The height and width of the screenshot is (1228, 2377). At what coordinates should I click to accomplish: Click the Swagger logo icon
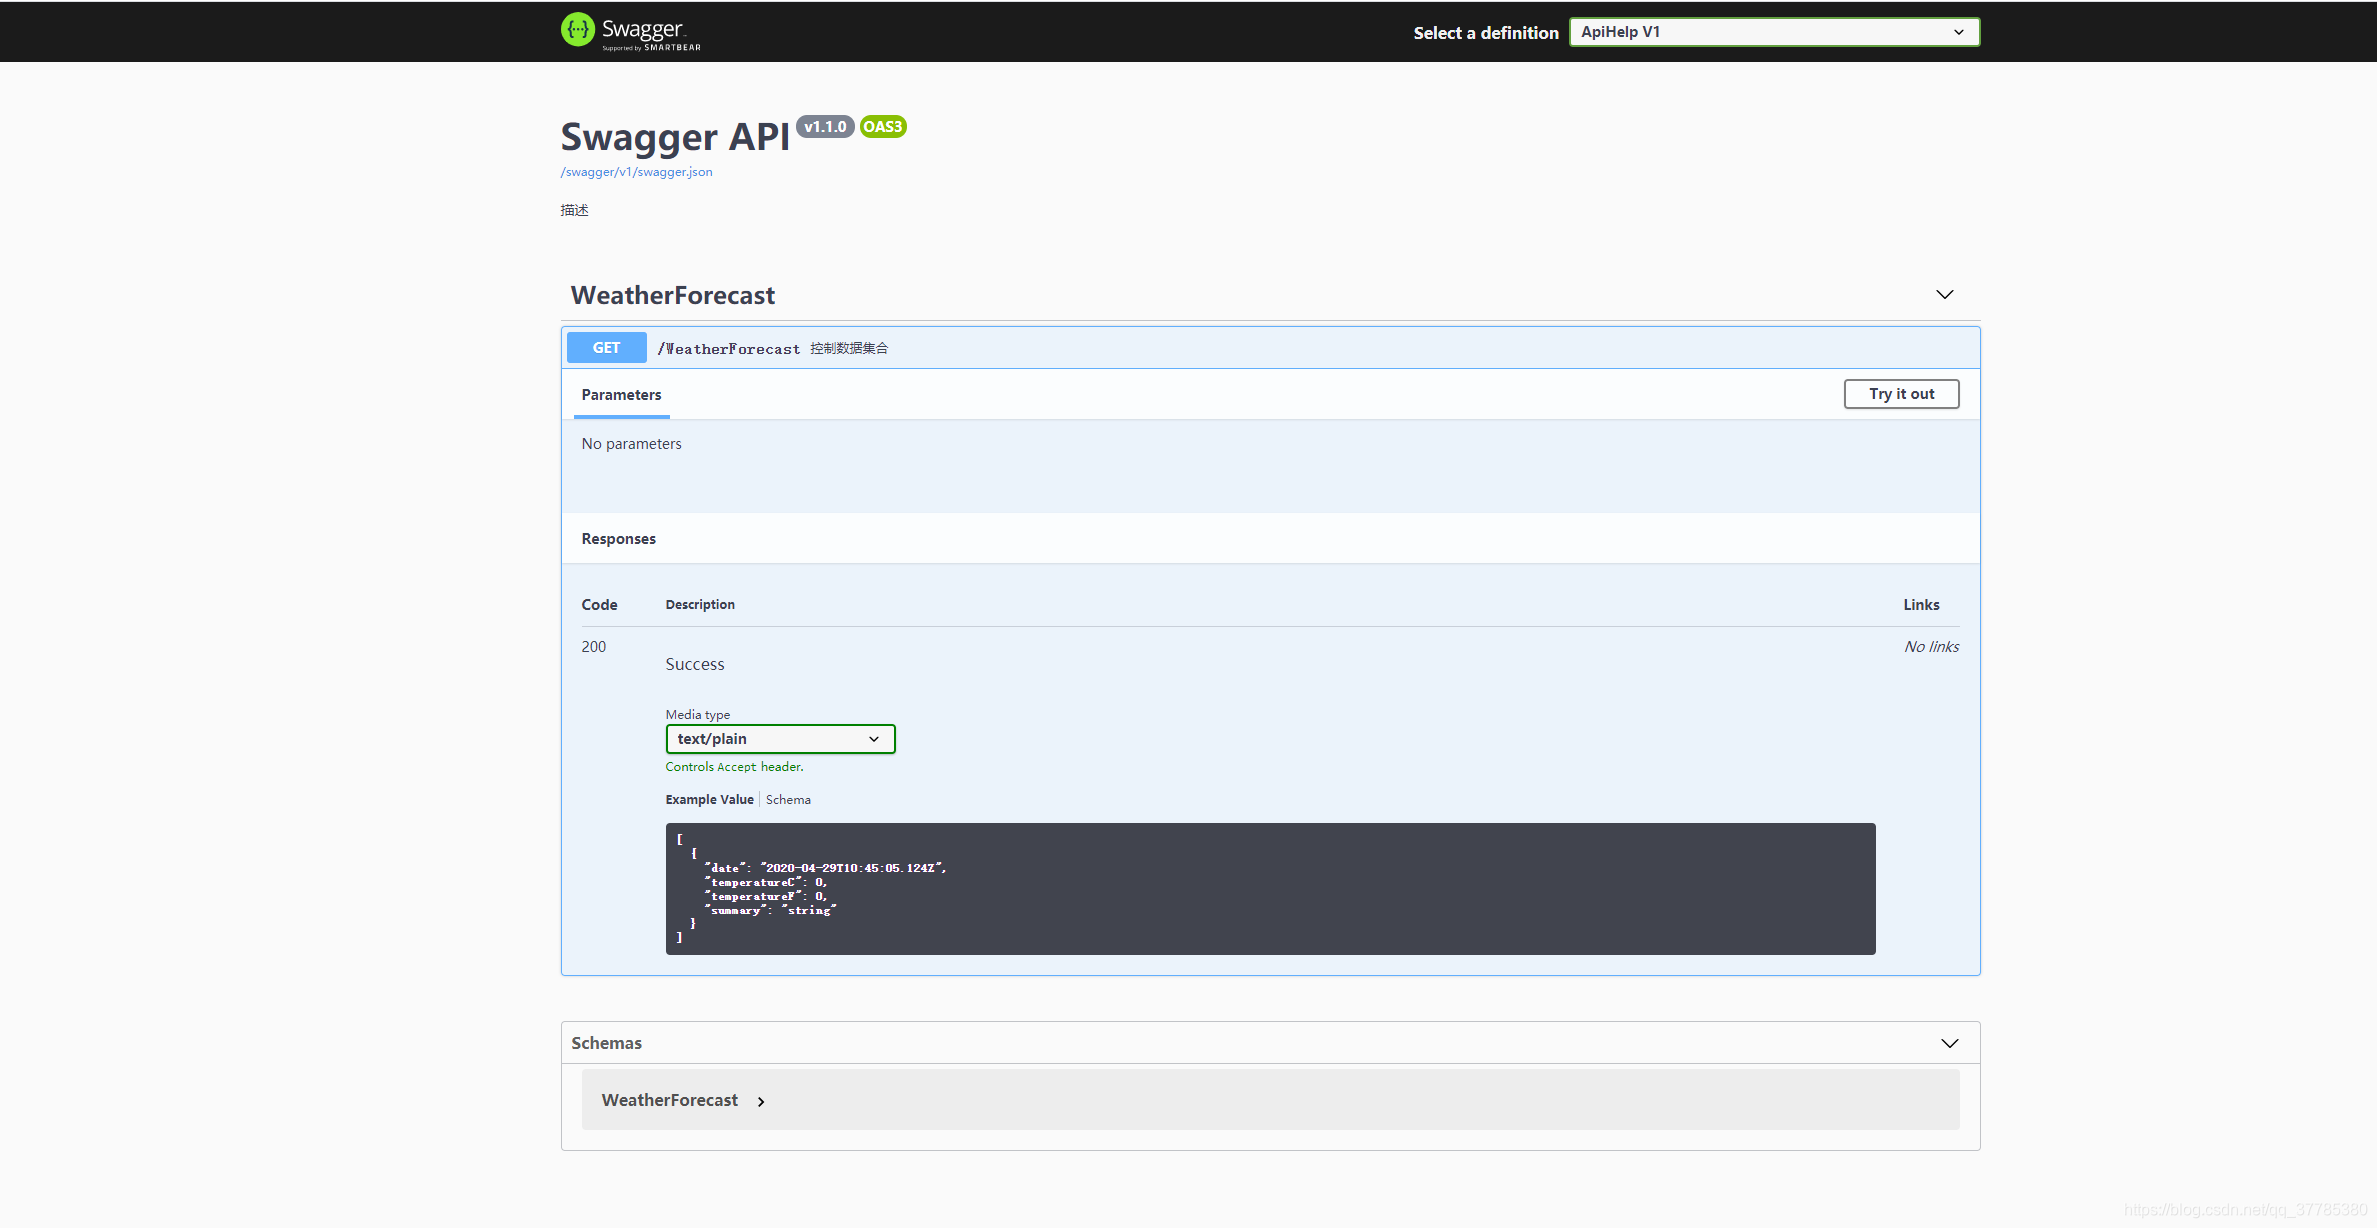[x=578, y=30]
